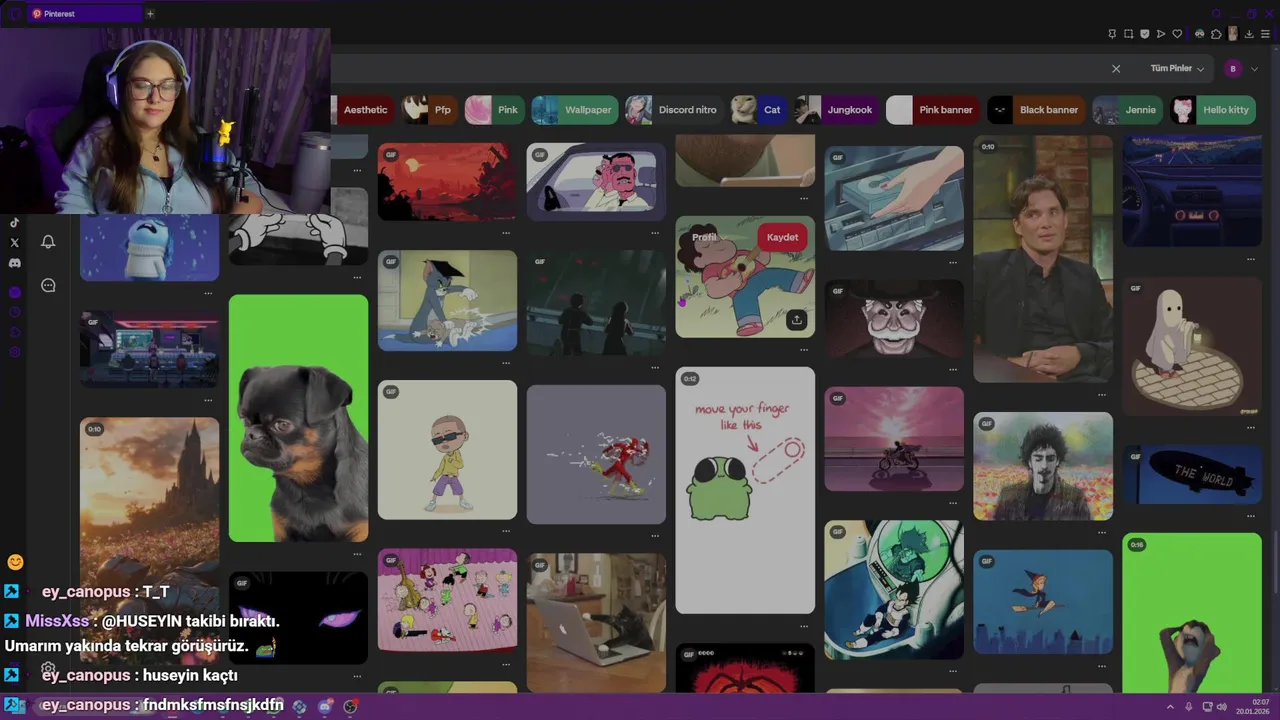Select the Aesthetic filter chip

pyautogui.click(x=362, y=110)
